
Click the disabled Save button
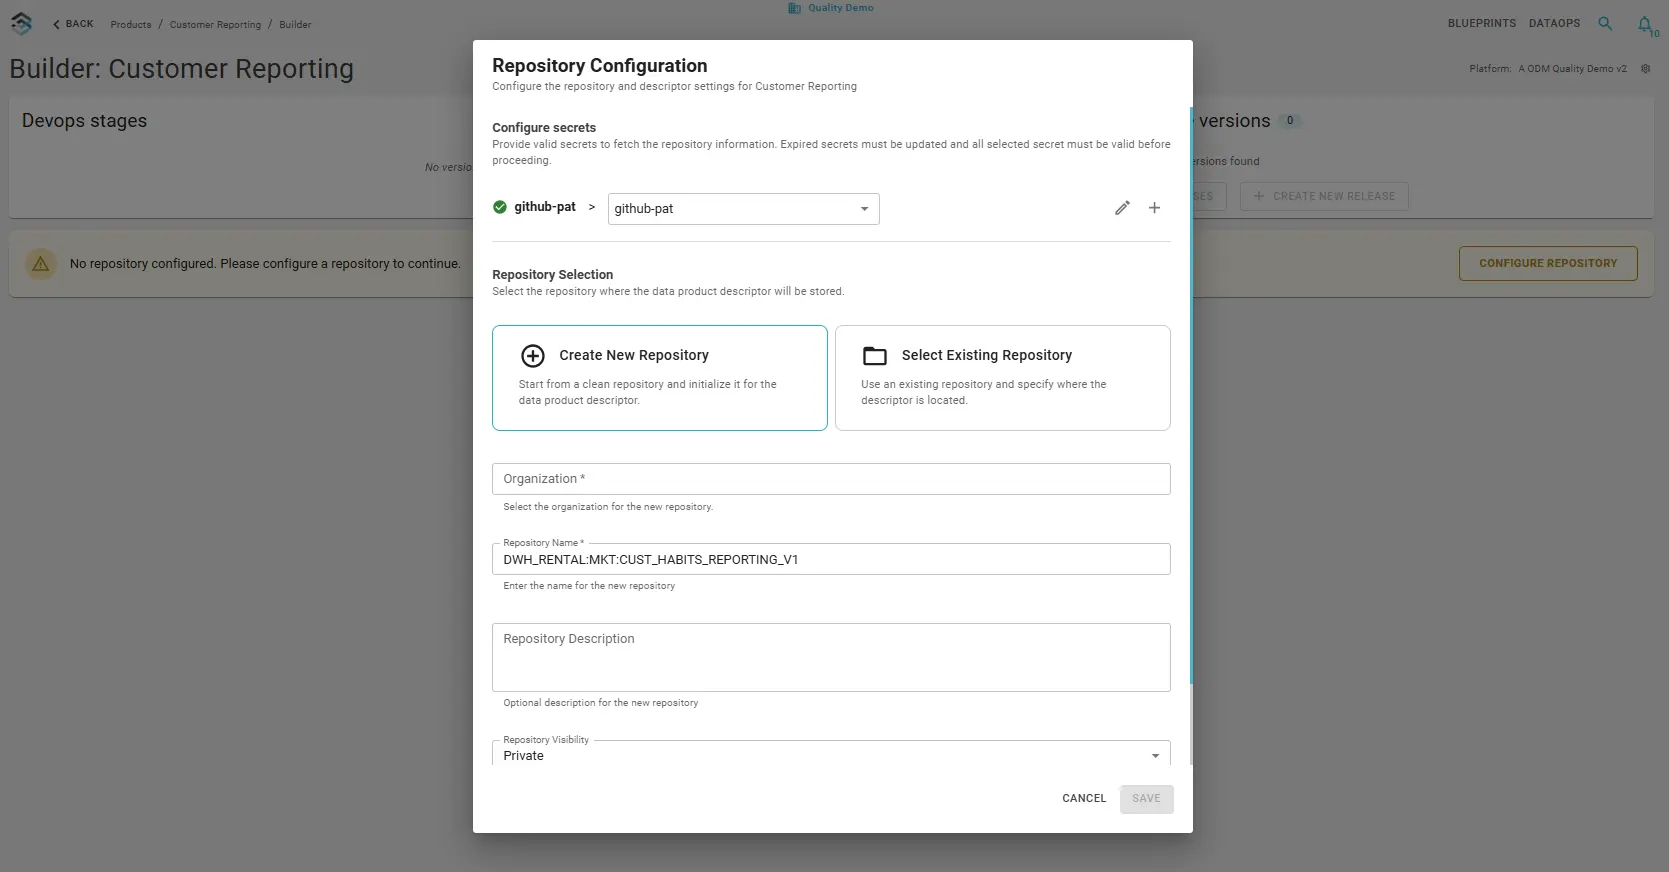point(1146,798)
